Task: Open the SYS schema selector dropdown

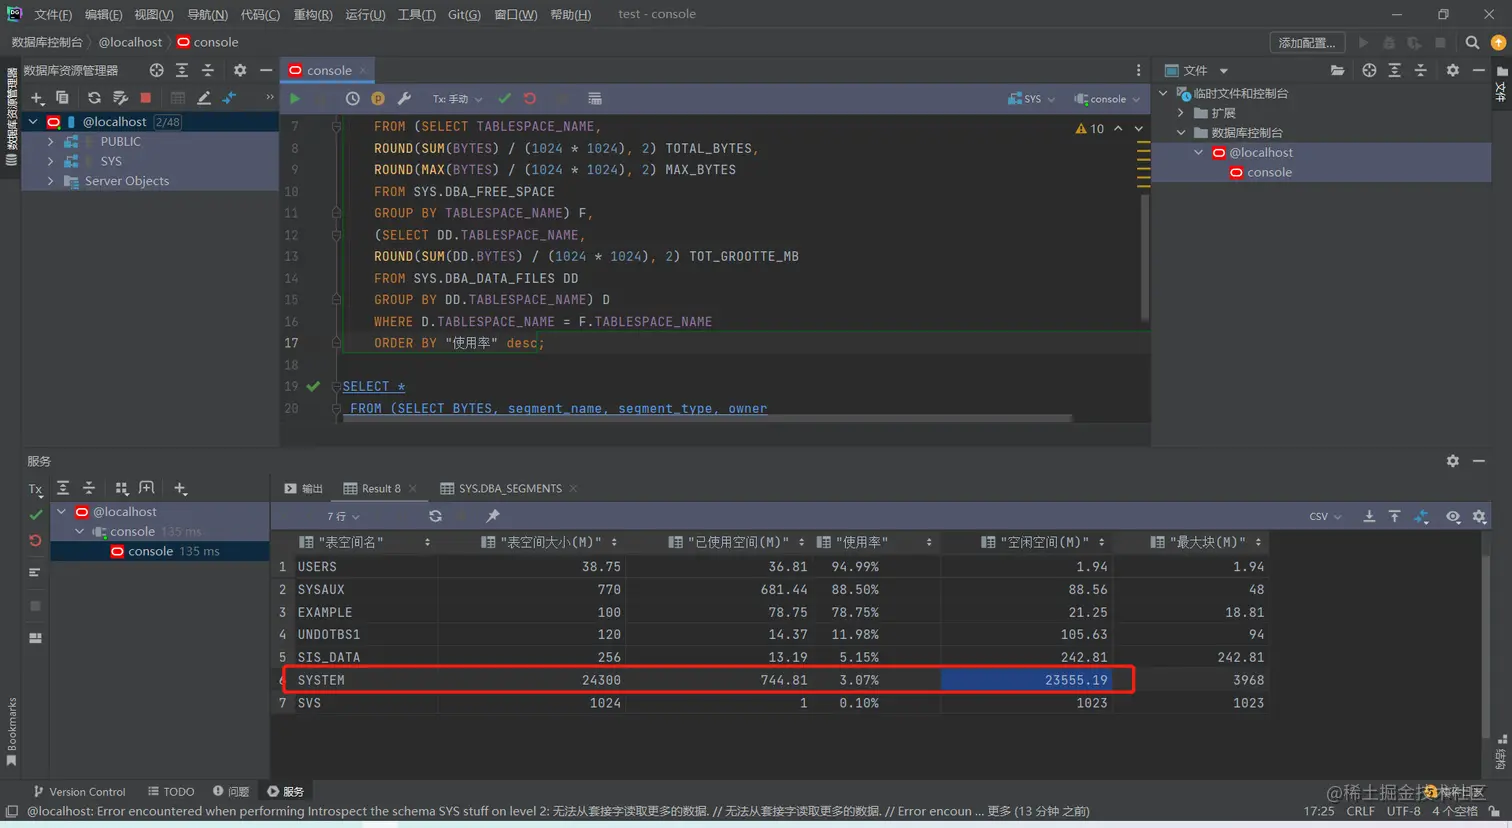Action: tap(1032, 99)
